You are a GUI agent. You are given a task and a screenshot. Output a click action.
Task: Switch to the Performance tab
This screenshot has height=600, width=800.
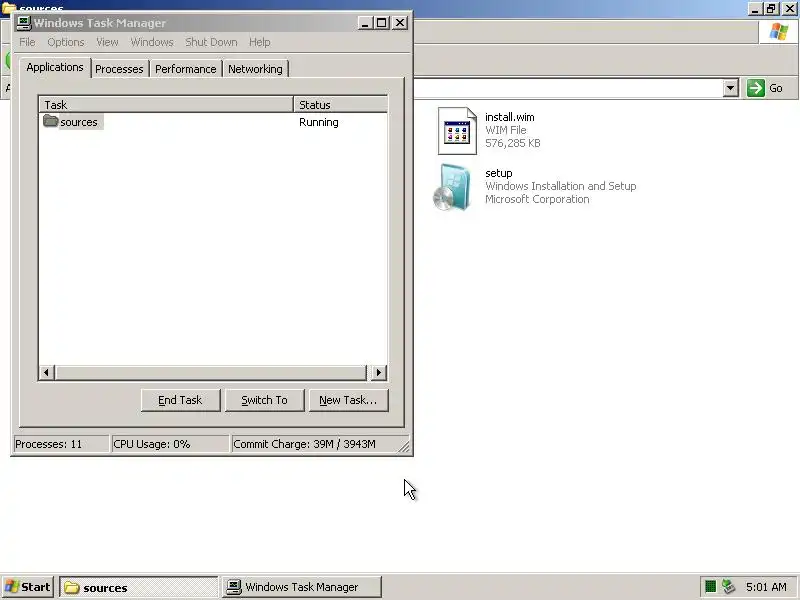pyautogui.click(x=186, y=69)
